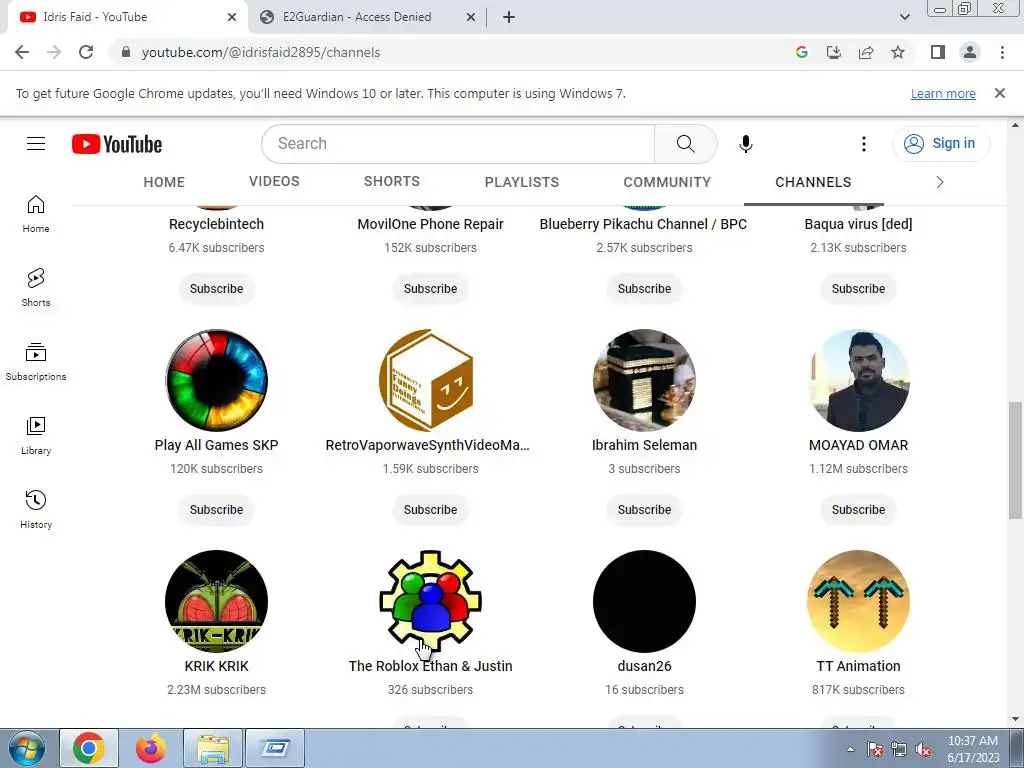
Task: Click the address bar URL
Action: (x=261, y=52)
